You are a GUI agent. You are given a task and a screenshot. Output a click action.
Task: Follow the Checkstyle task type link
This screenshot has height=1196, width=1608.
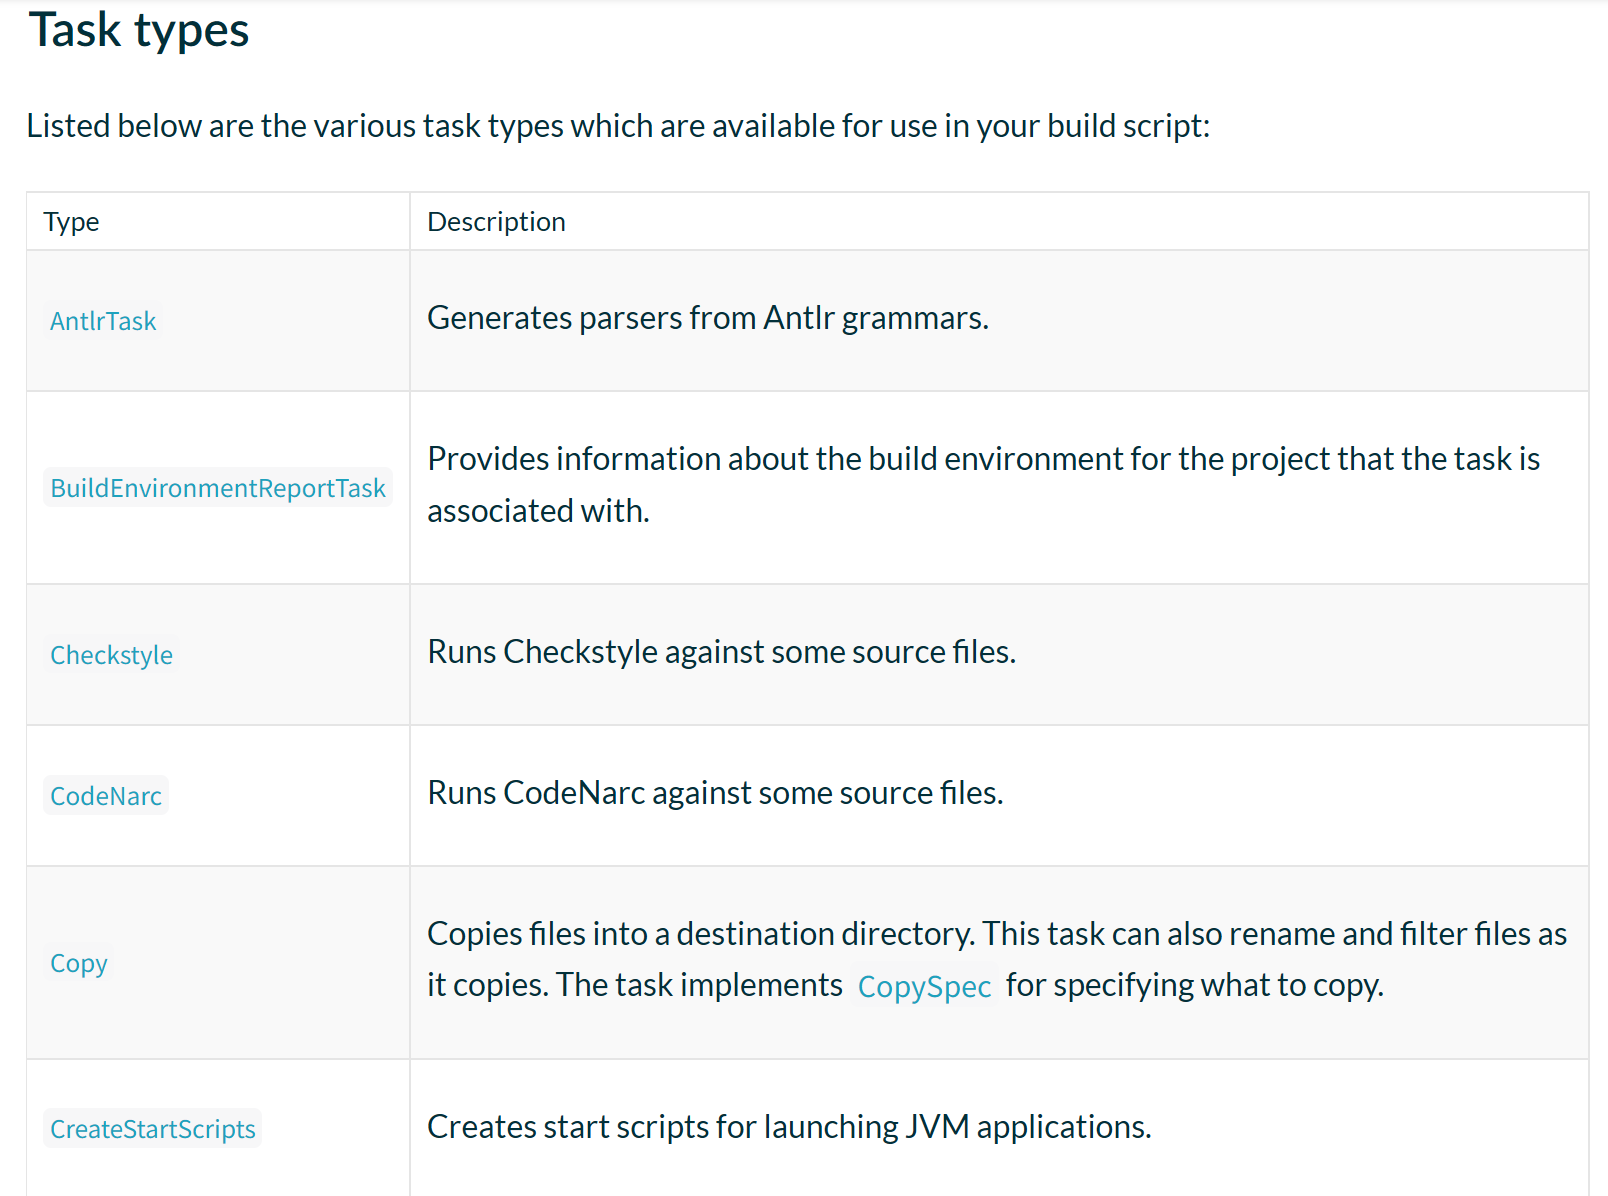click(x=111, y=655)
